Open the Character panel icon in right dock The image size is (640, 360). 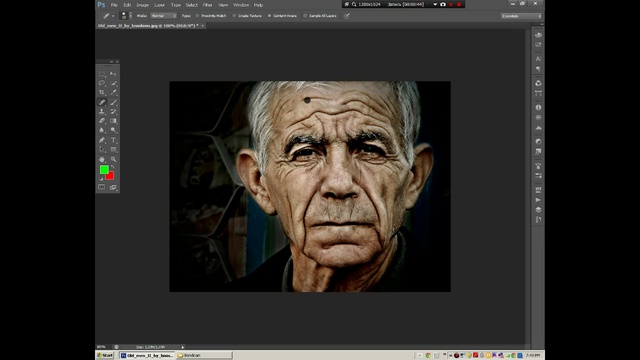(538, 59)
